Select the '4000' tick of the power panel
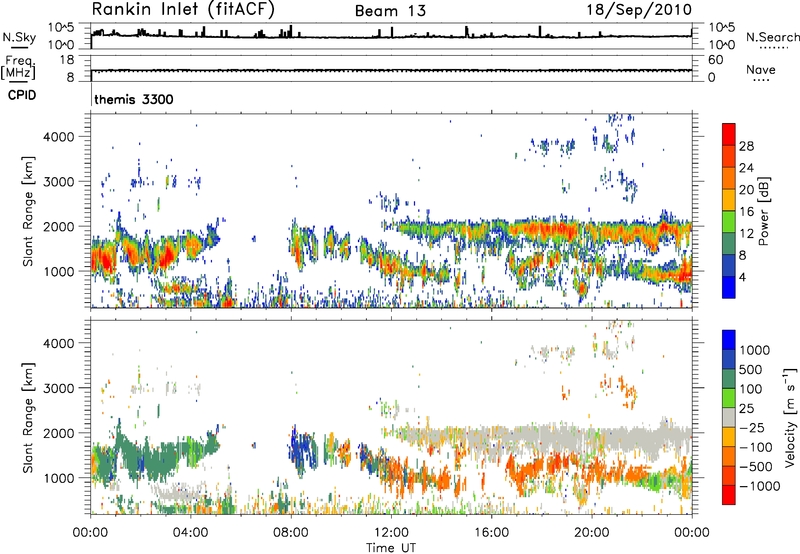This screenshot has height=554, width=800. tap(59, 137)
